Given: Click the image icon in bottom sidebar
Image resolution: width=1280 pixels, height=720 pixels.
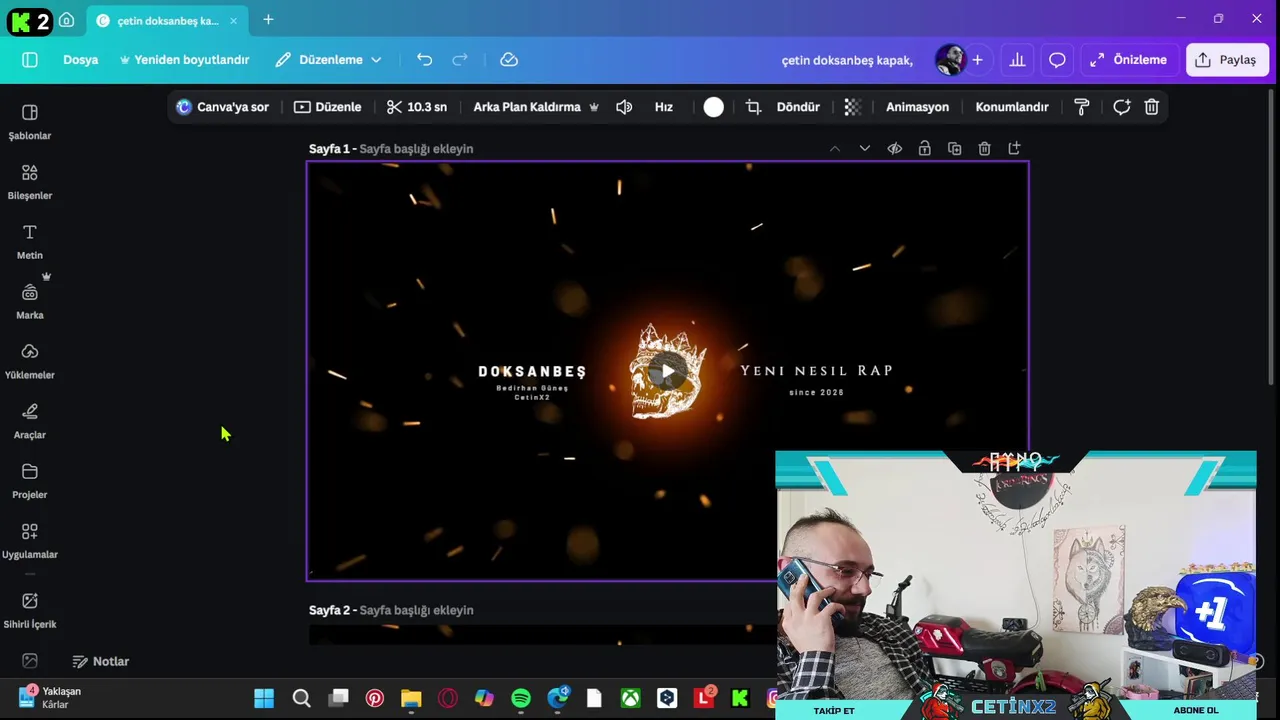Looking at the screenshot, I should [x=30, y=661].
